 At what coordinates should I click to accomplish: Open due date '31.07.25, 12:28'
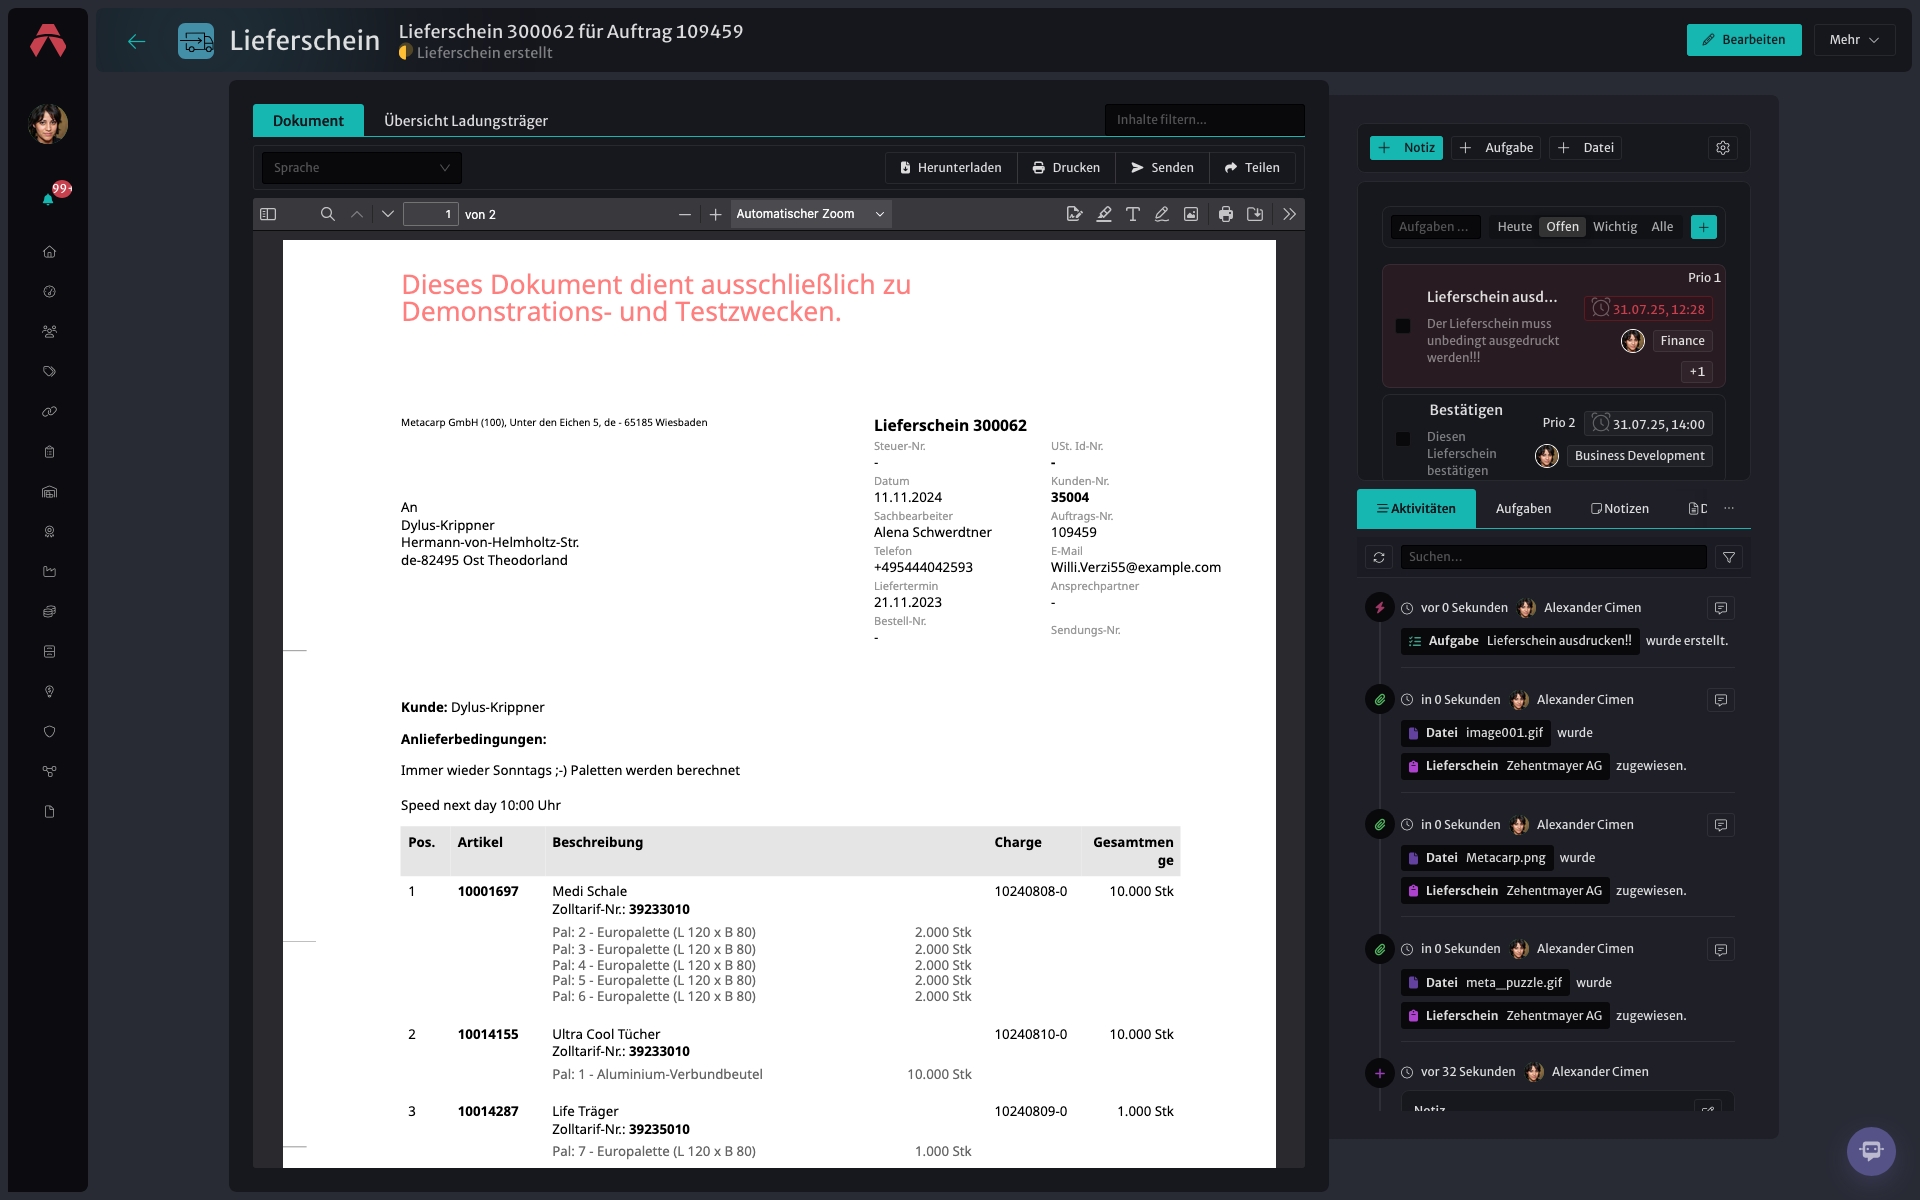pyautogui.click(x=1649, y=309)
